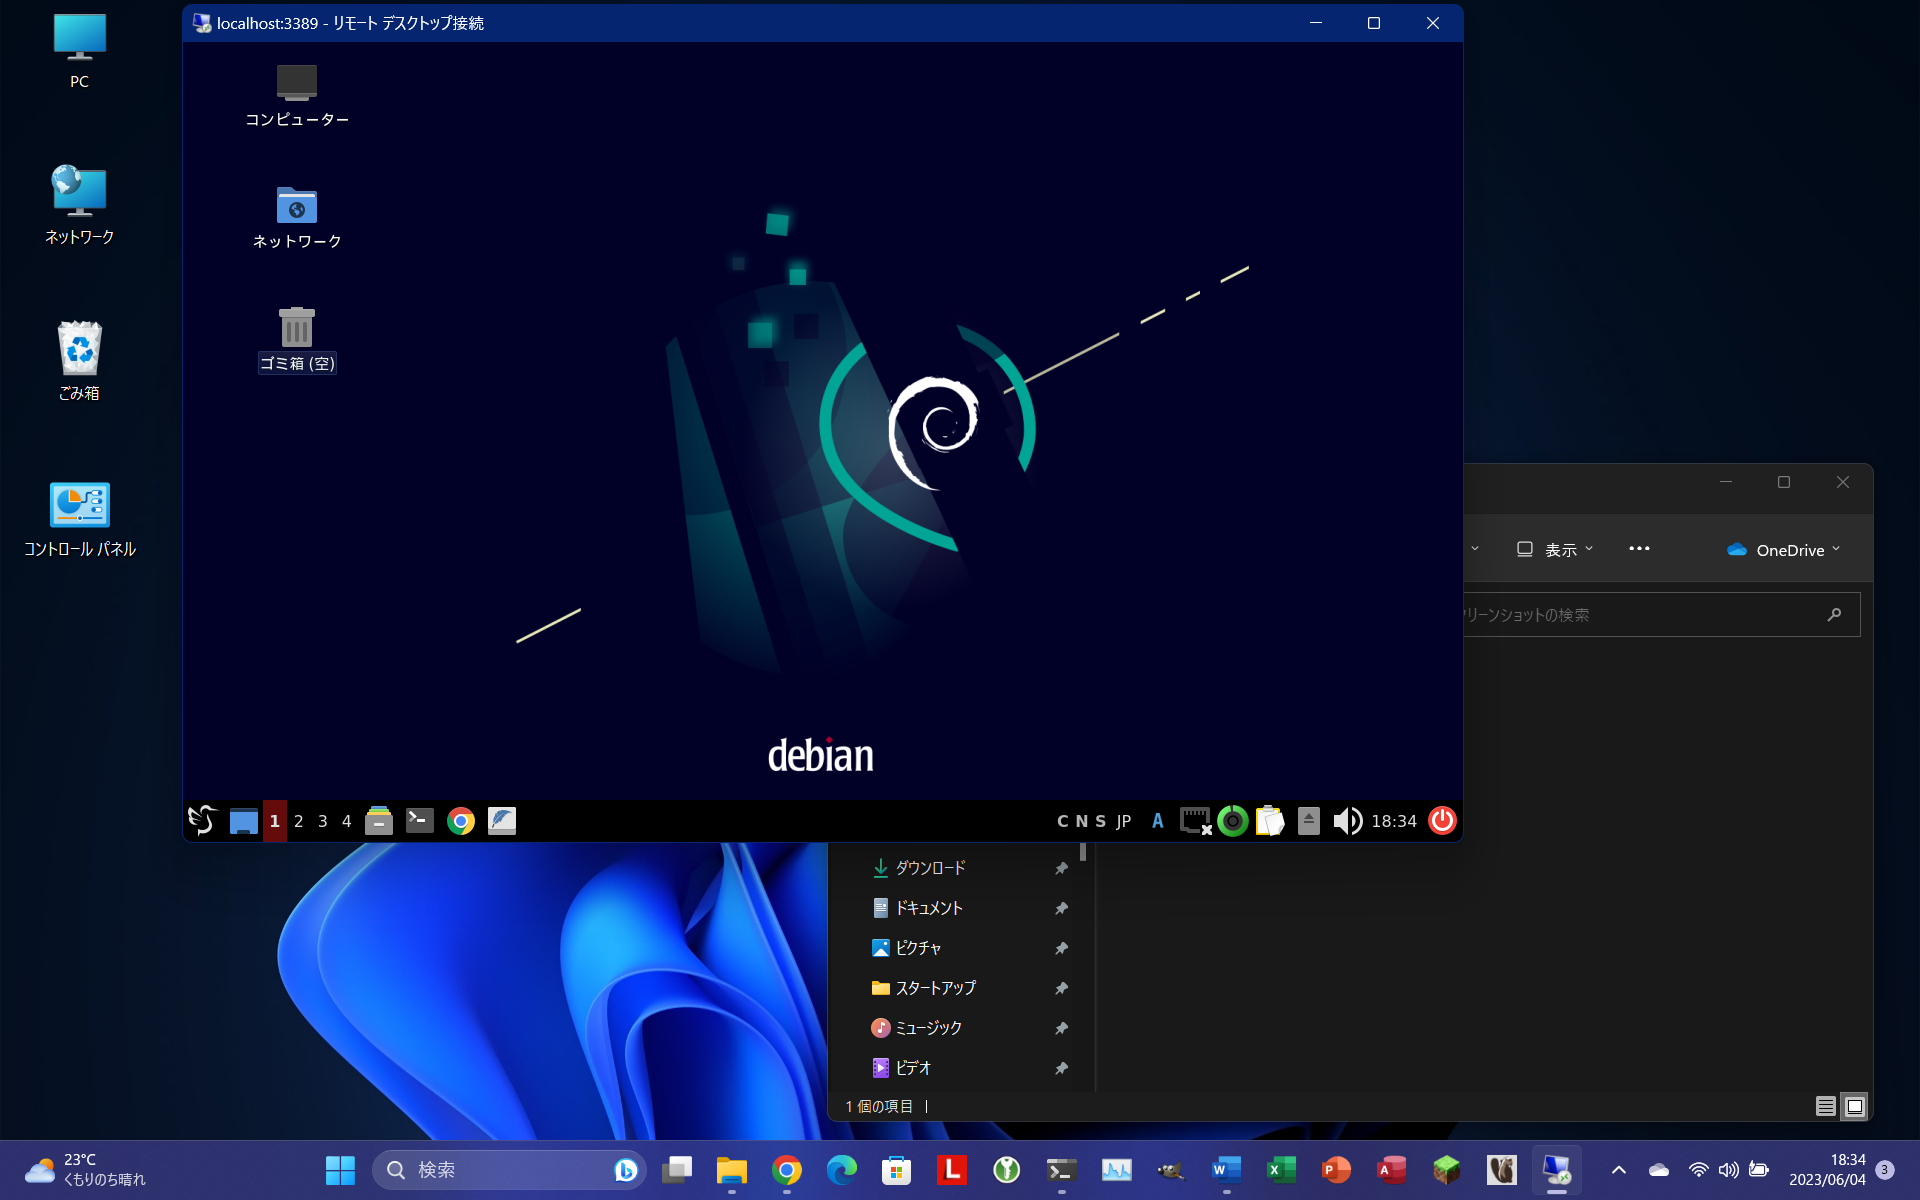Click the show desktop button on the Debian panel
The width and height of the screenshot is (1920, 1200).
(243, 820)
